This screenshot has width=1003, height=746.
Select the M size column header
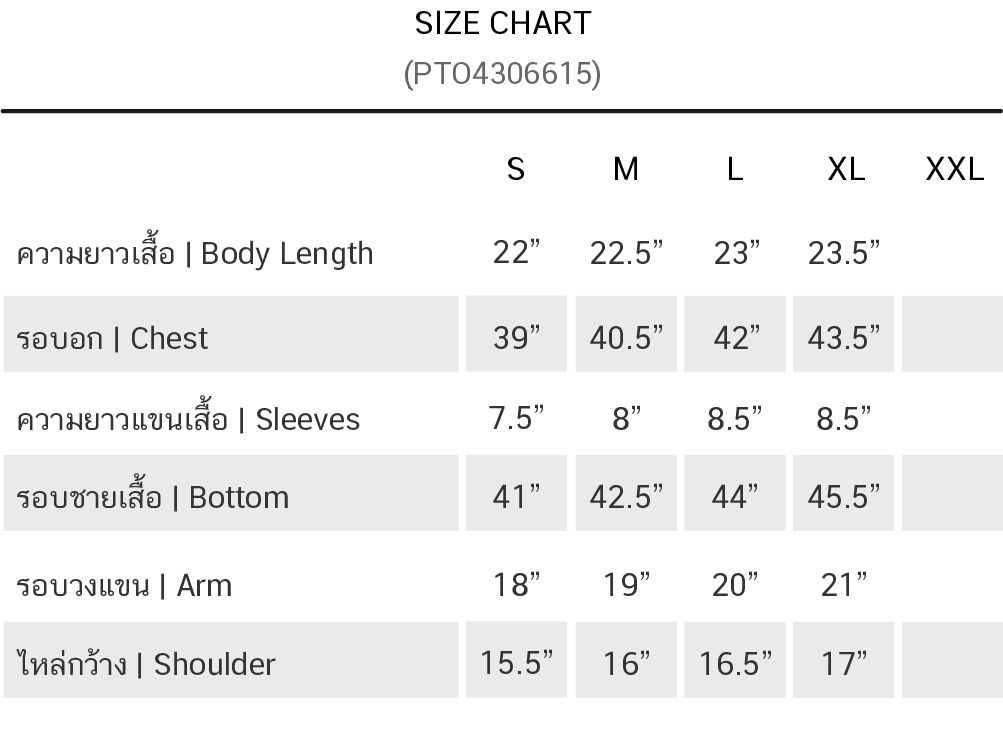point(625,170)
